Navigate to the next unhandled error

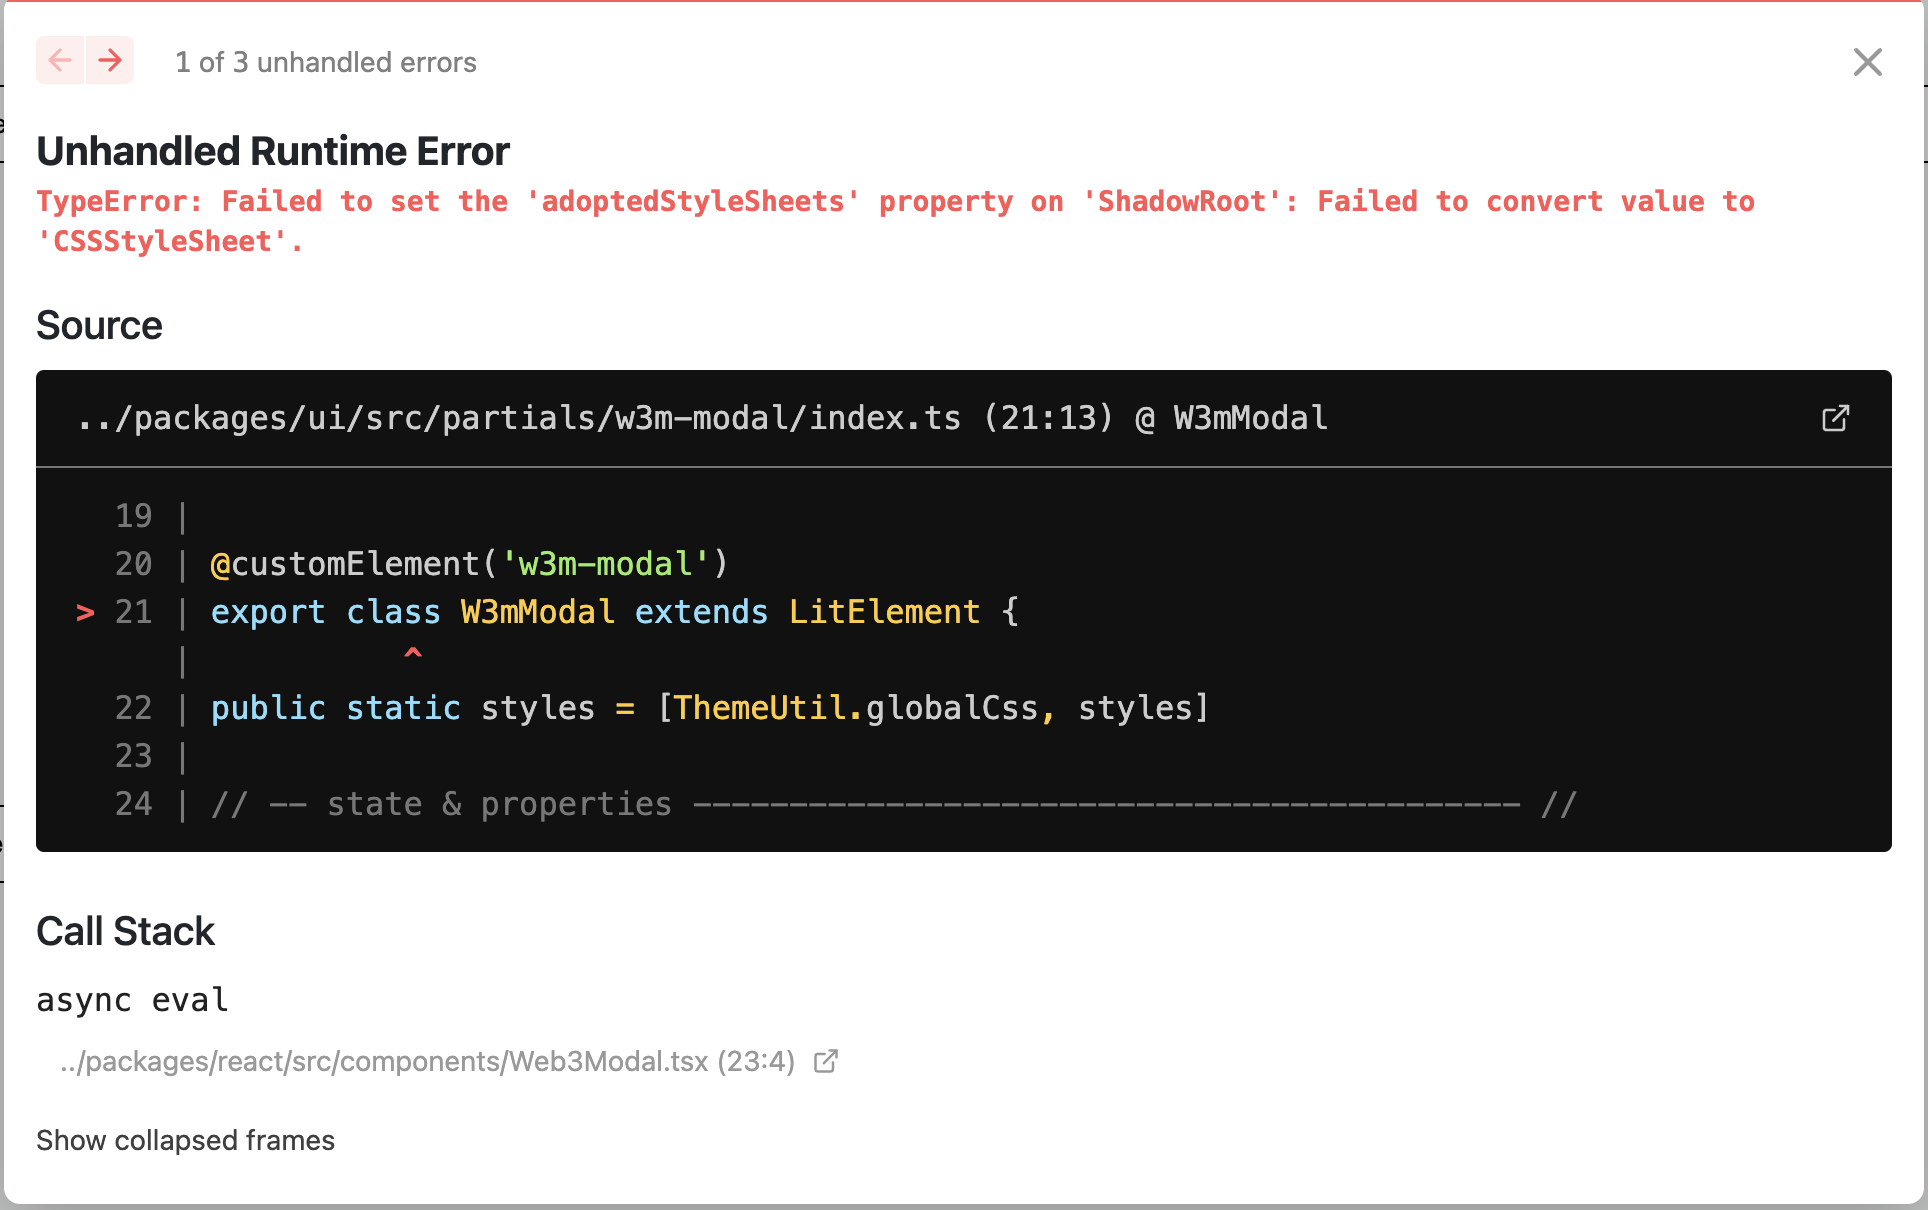point(110,60)
